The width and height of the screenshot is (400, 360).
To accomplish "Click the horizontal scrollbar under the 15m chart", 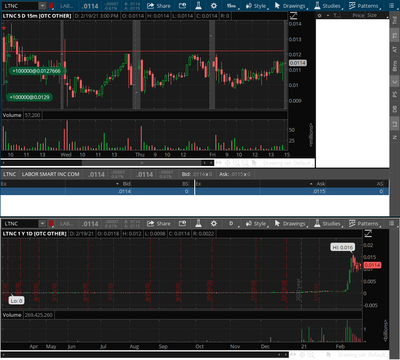I will 107,163.
